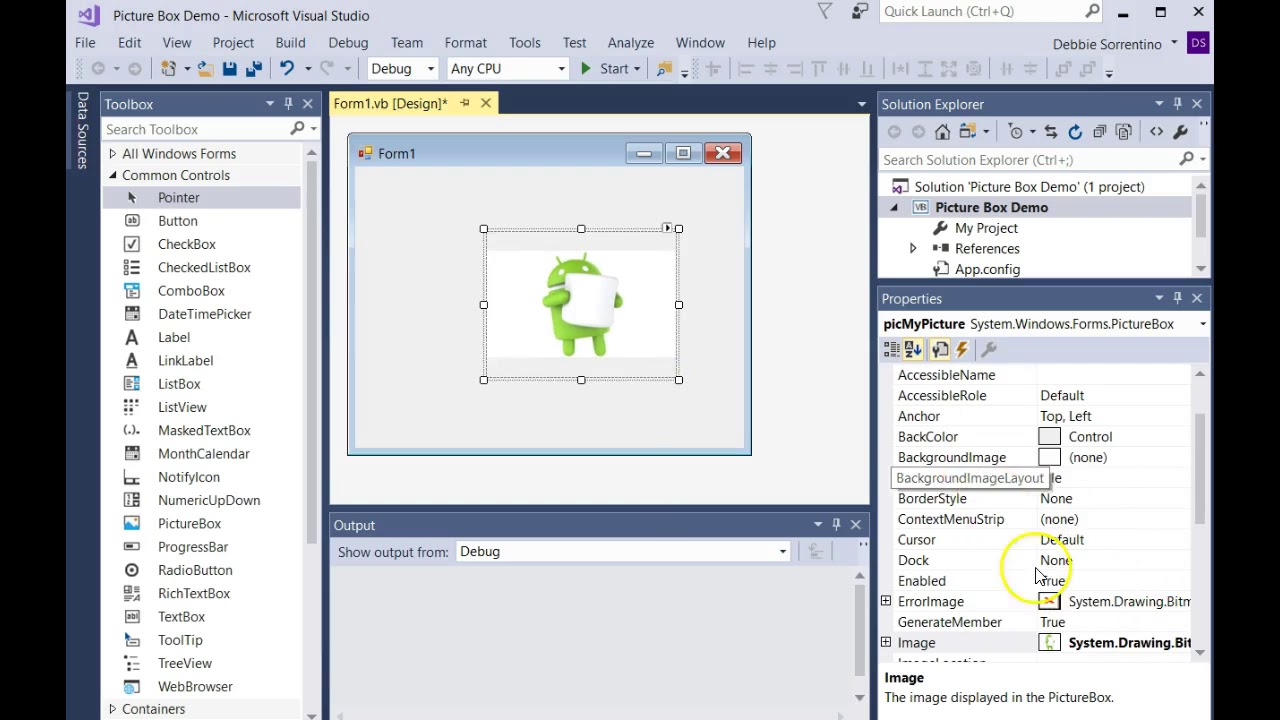1280x720 pixels.
Task: Click the Save All toolbar icon
Action: [x=253, y=69]
